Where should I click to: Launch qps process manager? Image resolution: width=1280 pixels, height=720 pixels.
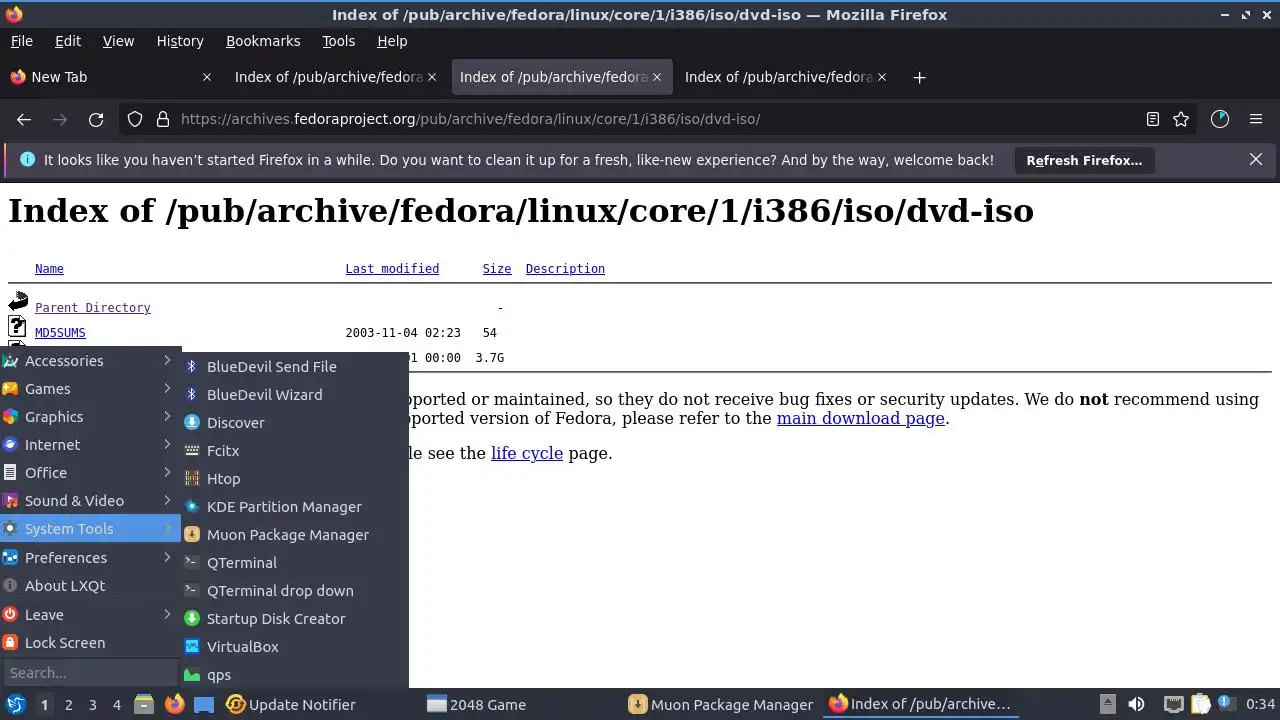pos(295,675)
